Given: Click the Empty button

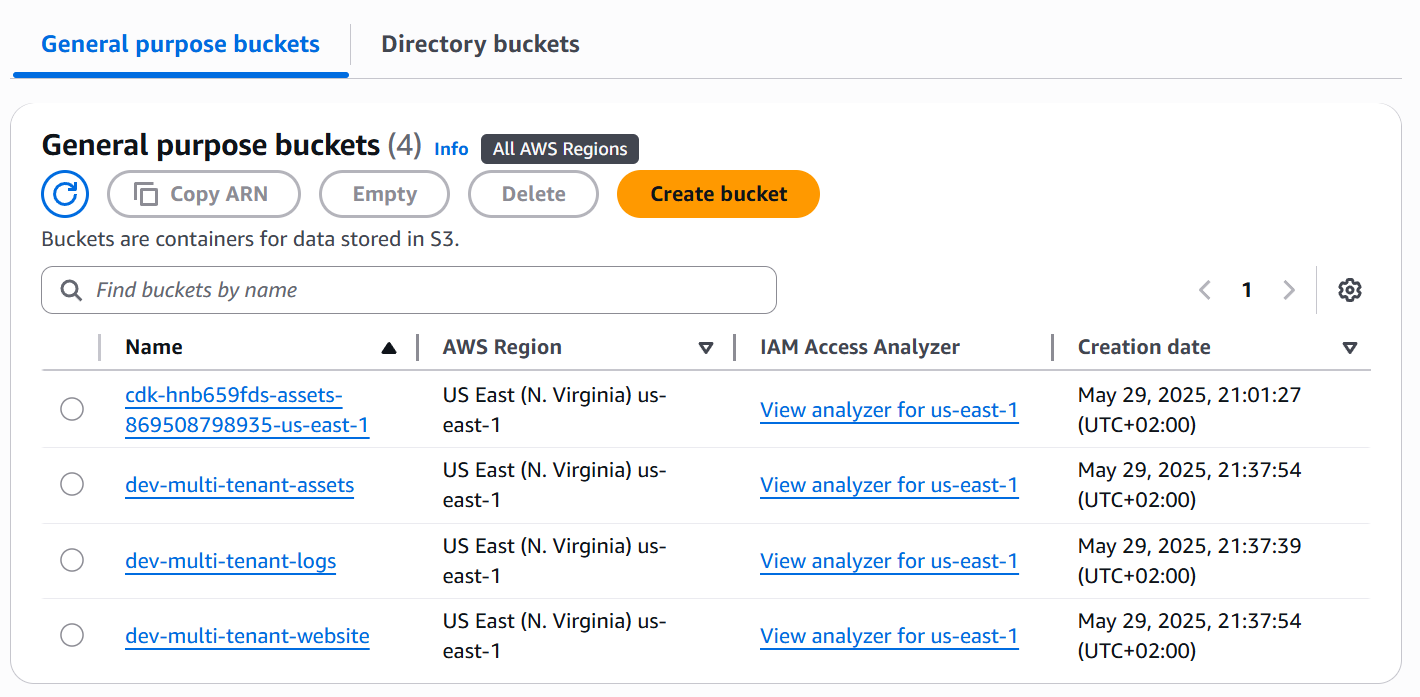Looking at the screenshot, I should click(385, 194).
